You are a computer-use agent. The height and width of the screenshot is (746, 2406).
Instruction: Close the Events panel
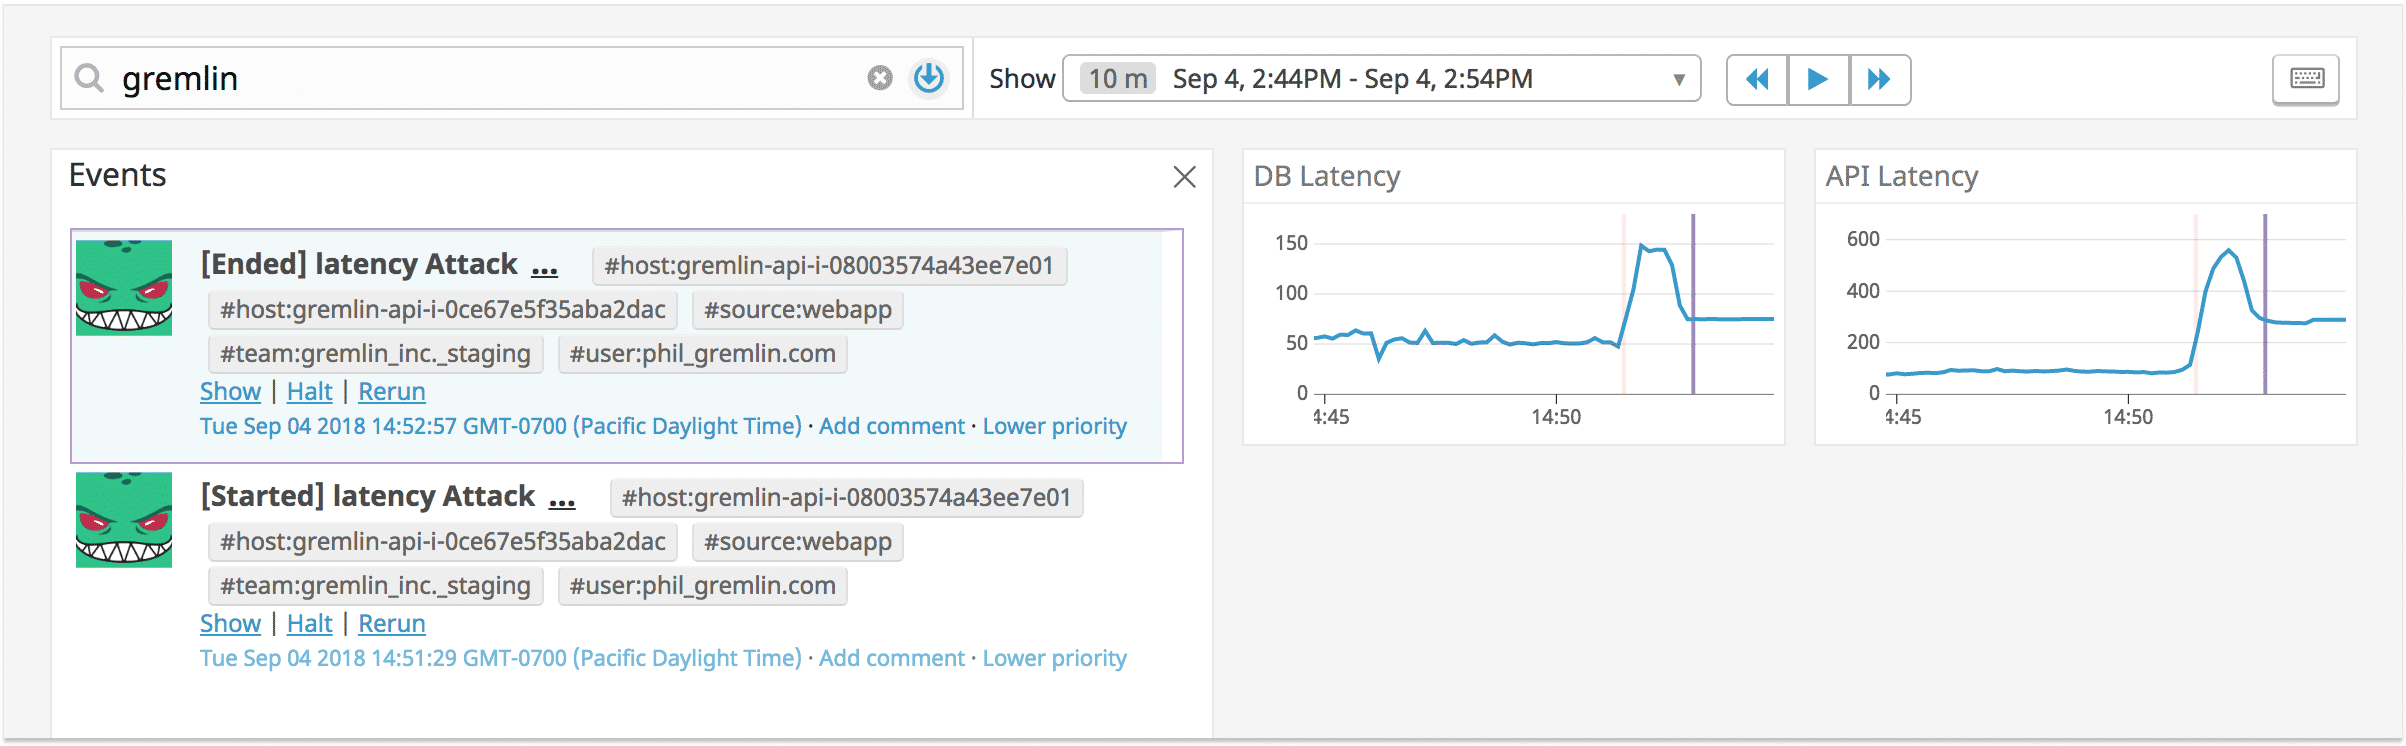(x=1184, y=177)
